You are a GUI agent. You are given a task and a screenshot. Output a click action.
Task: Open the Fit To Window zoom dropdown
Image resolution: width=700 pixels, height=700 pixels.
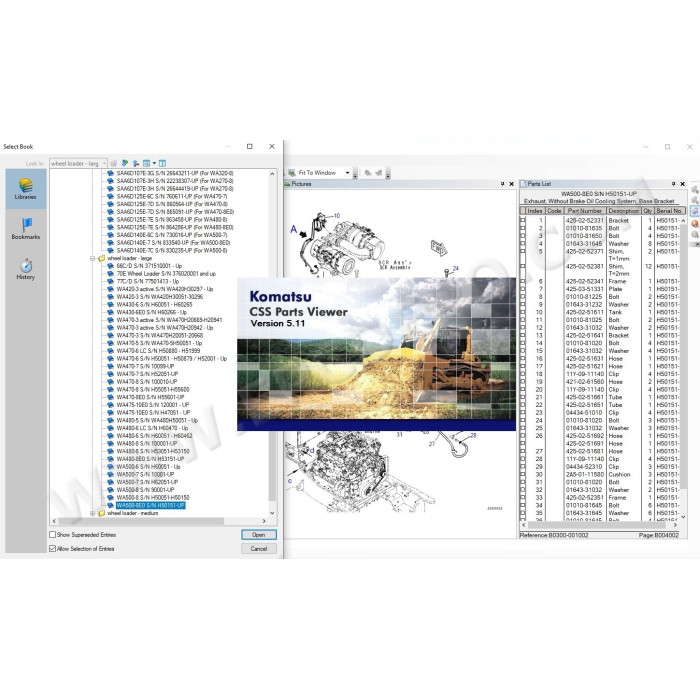(347, 173)
